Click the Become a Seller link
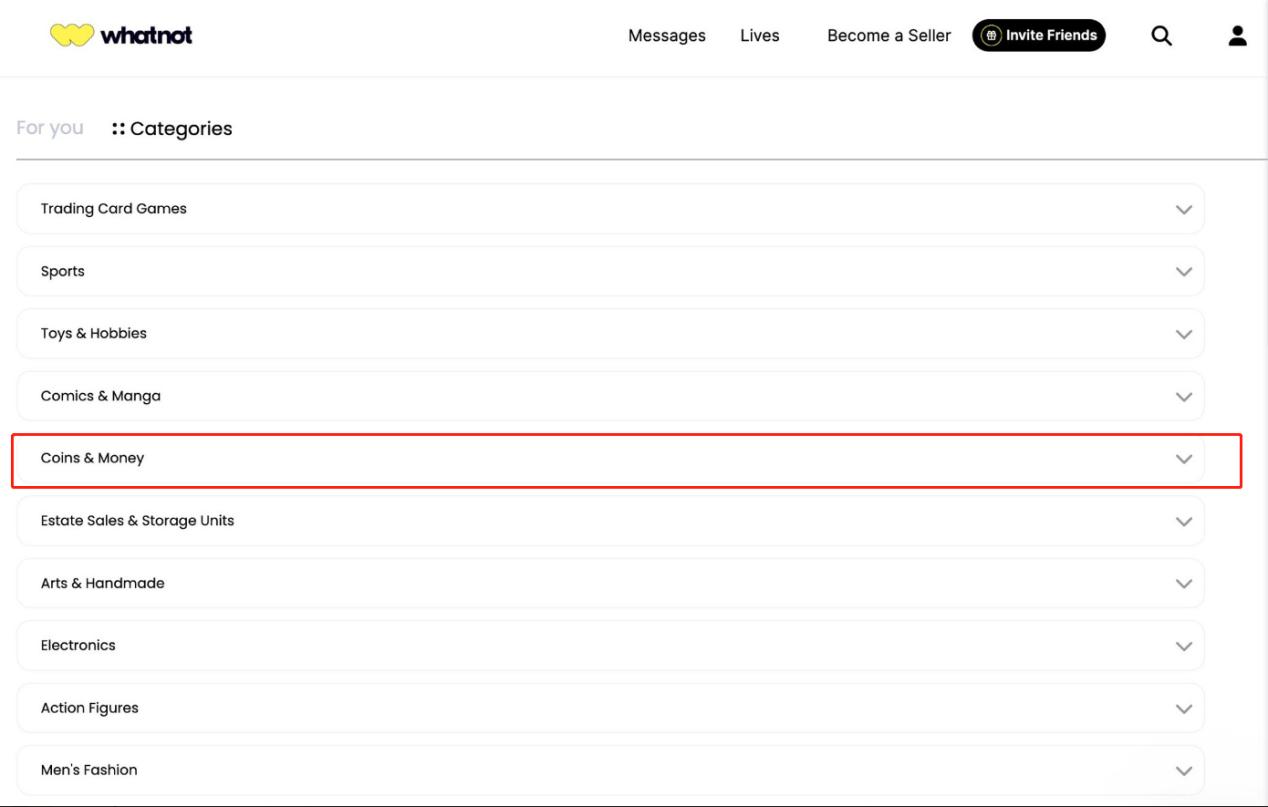 pos(888,36)
